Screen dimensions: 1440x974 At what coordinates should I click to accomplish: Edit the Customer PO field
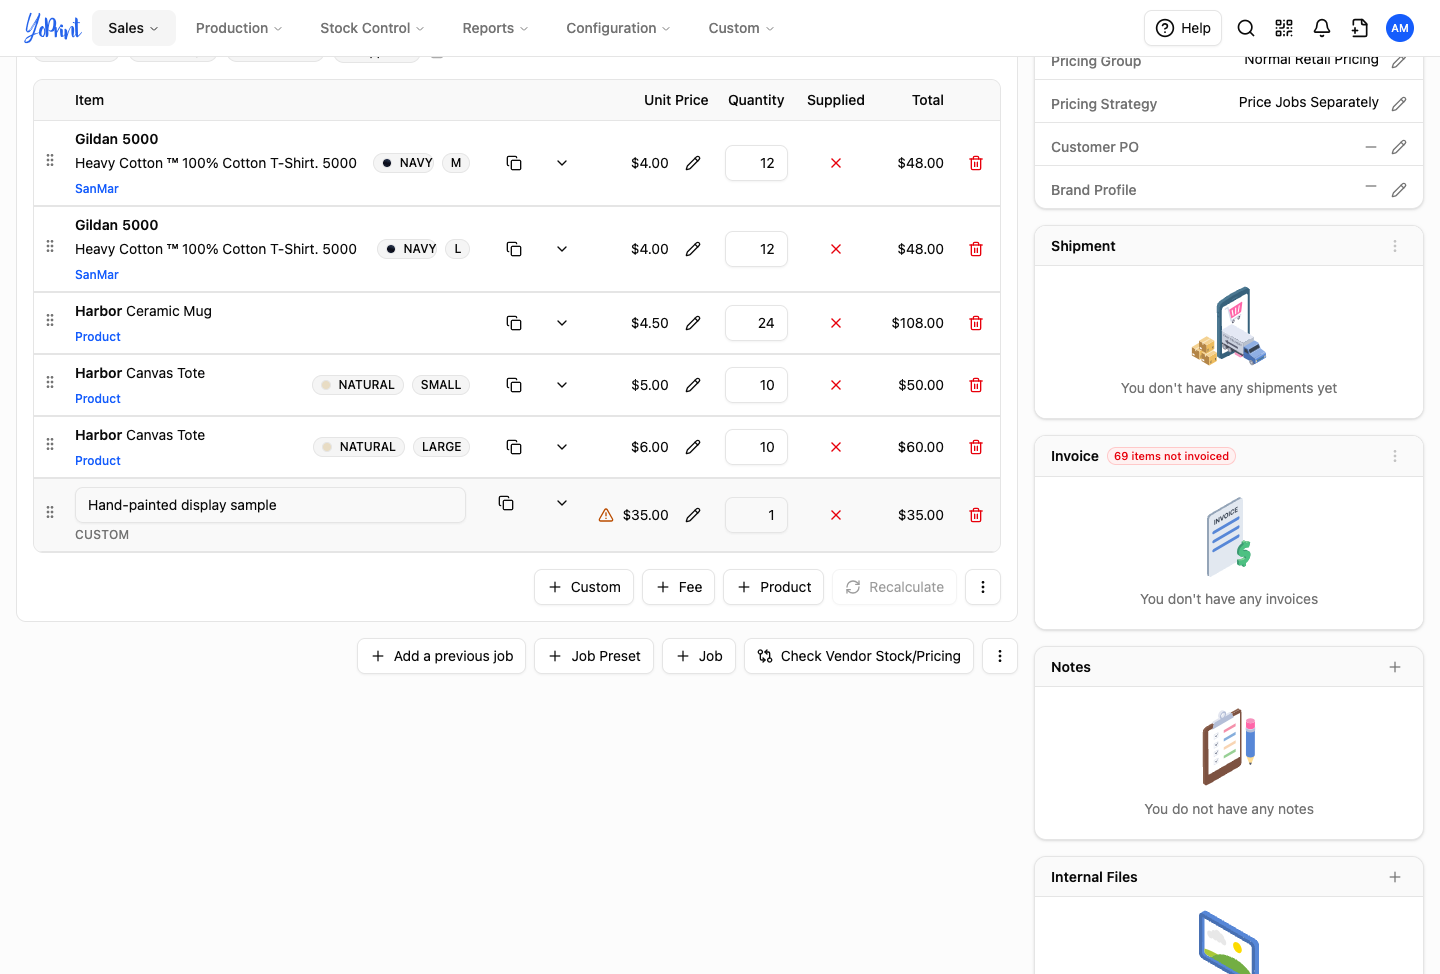1399,147
